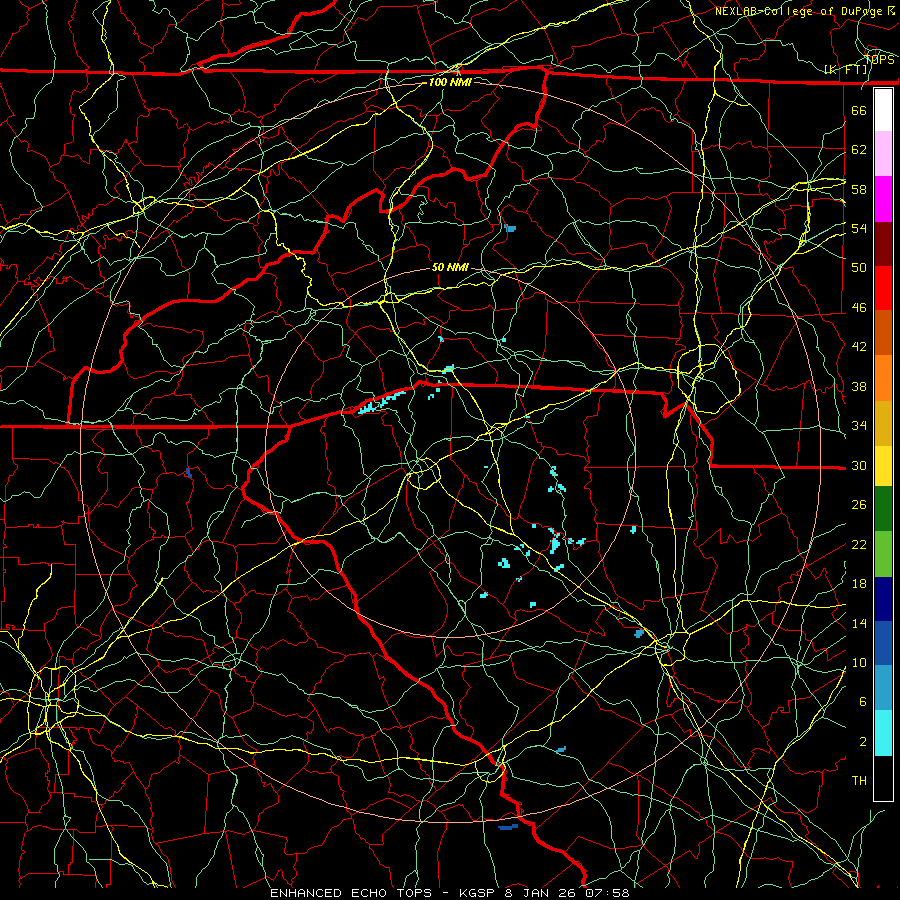Click the '100 NMI' range ring label
The width and height of the screenshot is (900, 900).
click(x=450, y=82)
